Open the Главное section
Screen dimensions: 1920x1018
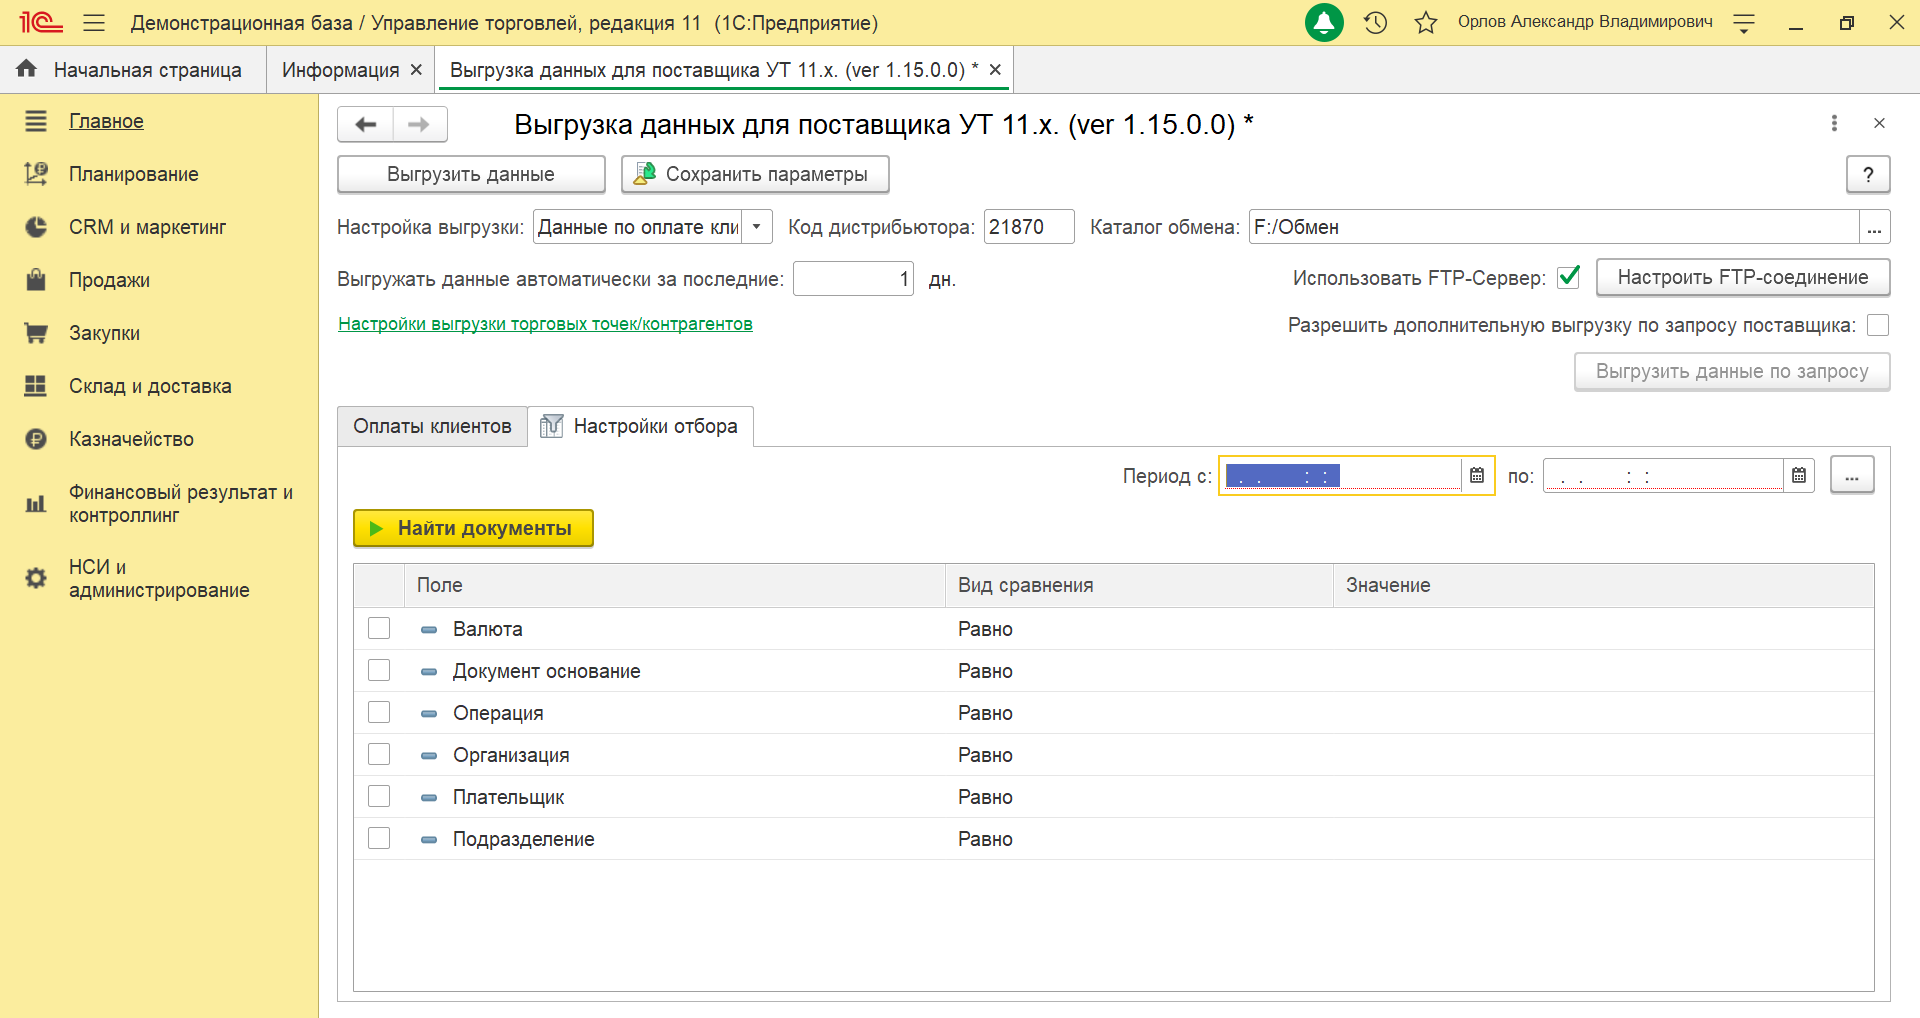[106, 121]
